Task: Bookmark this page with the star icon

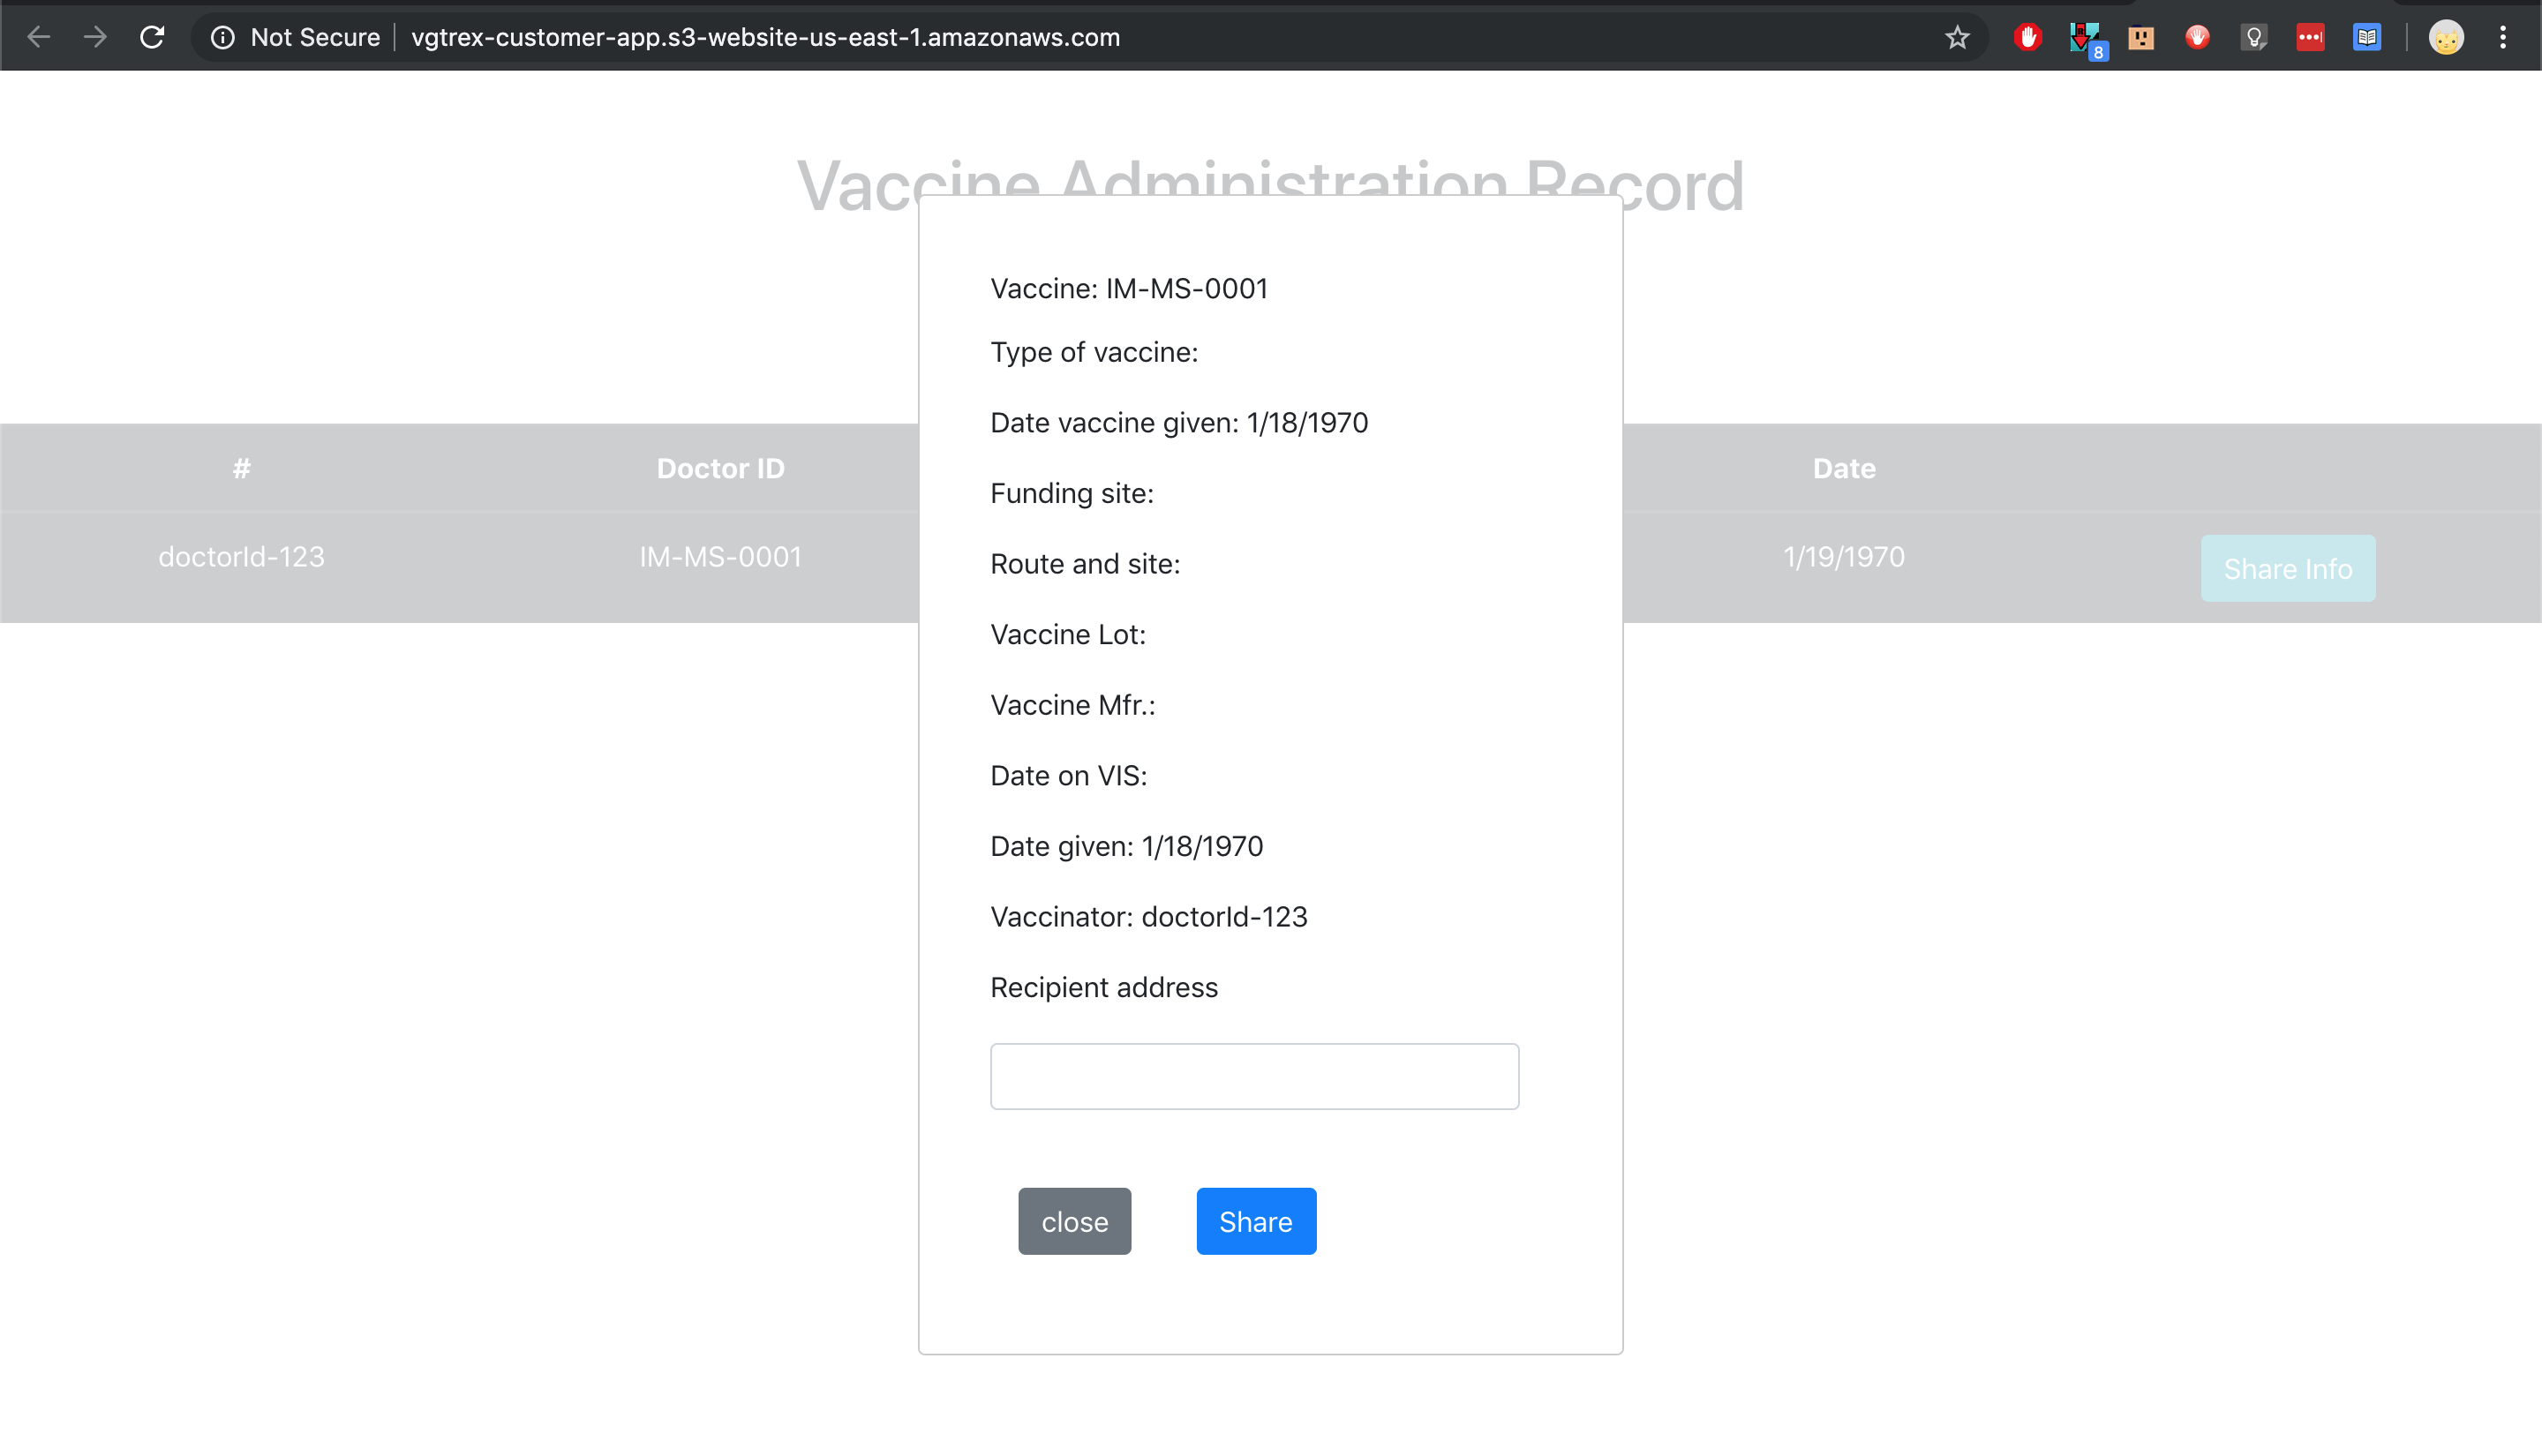Action: click(1957, 37)
